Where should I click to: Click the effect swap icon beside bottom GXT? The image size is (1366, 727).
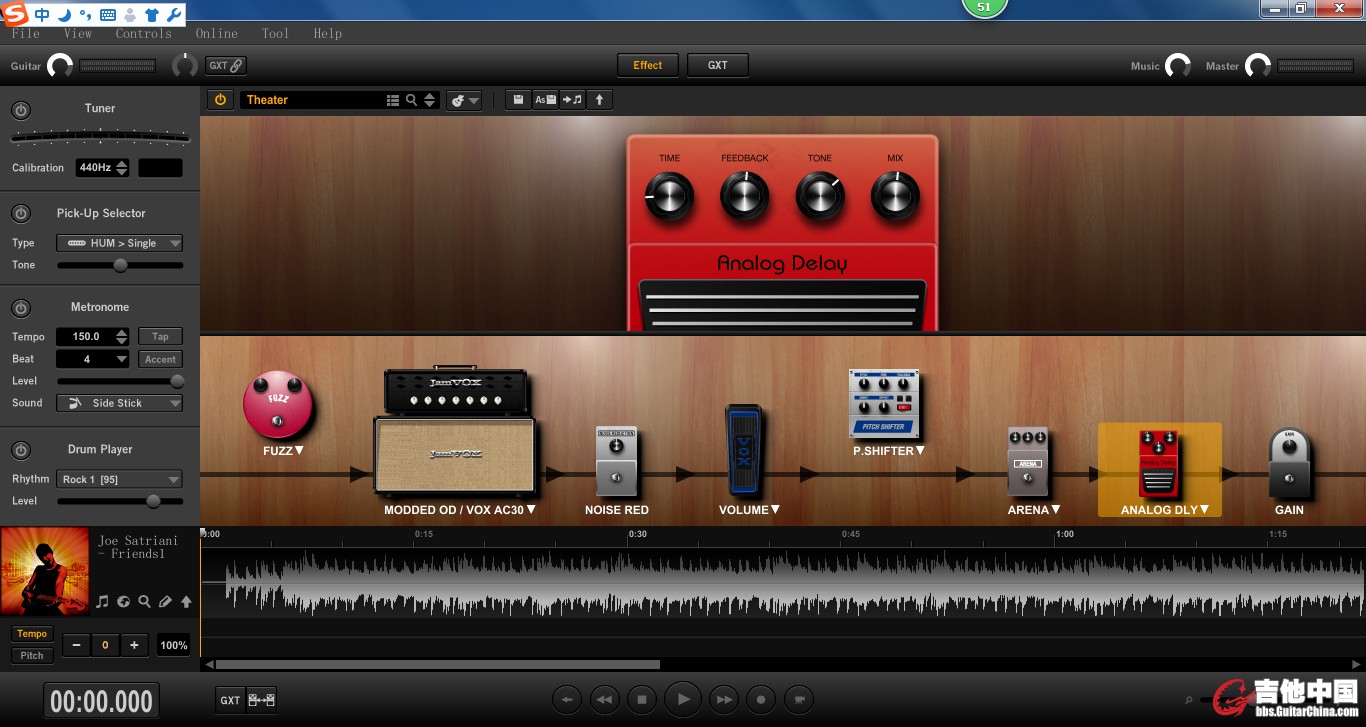tap(262, 700)
